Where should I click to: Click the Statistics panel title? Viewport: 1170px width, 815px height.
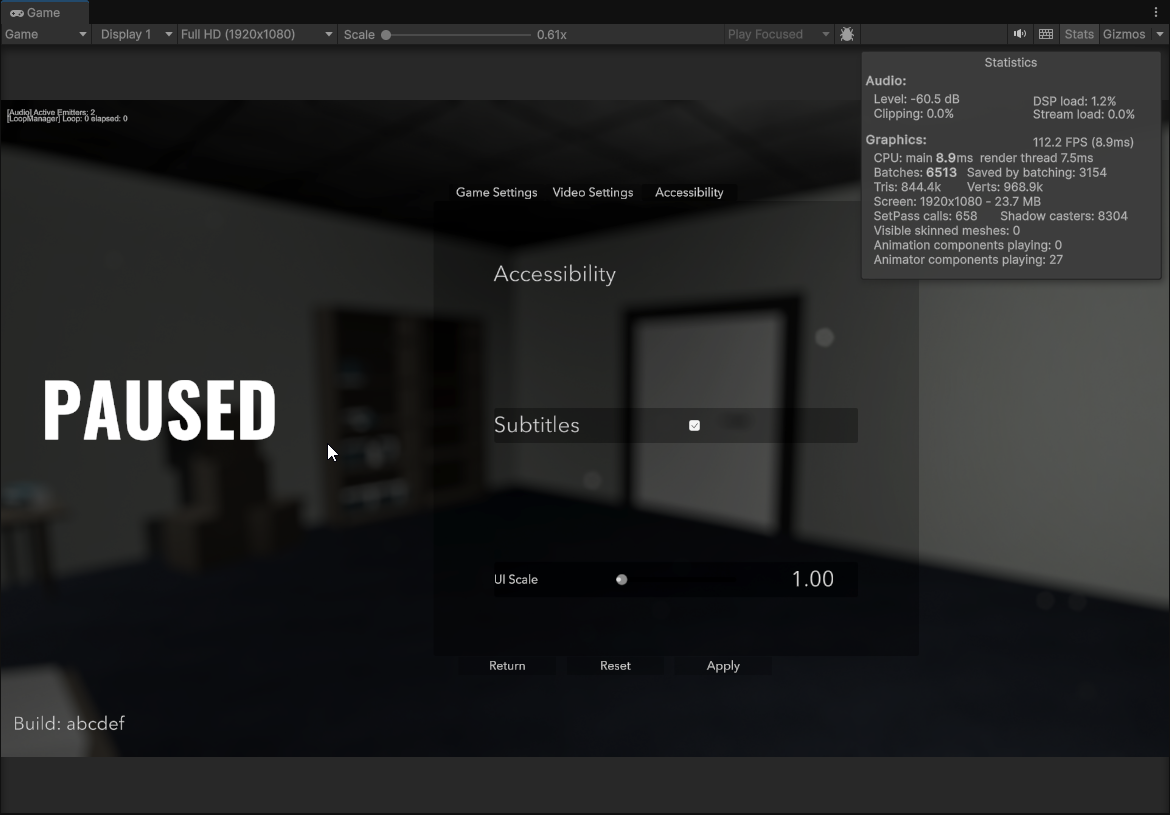1010,63
